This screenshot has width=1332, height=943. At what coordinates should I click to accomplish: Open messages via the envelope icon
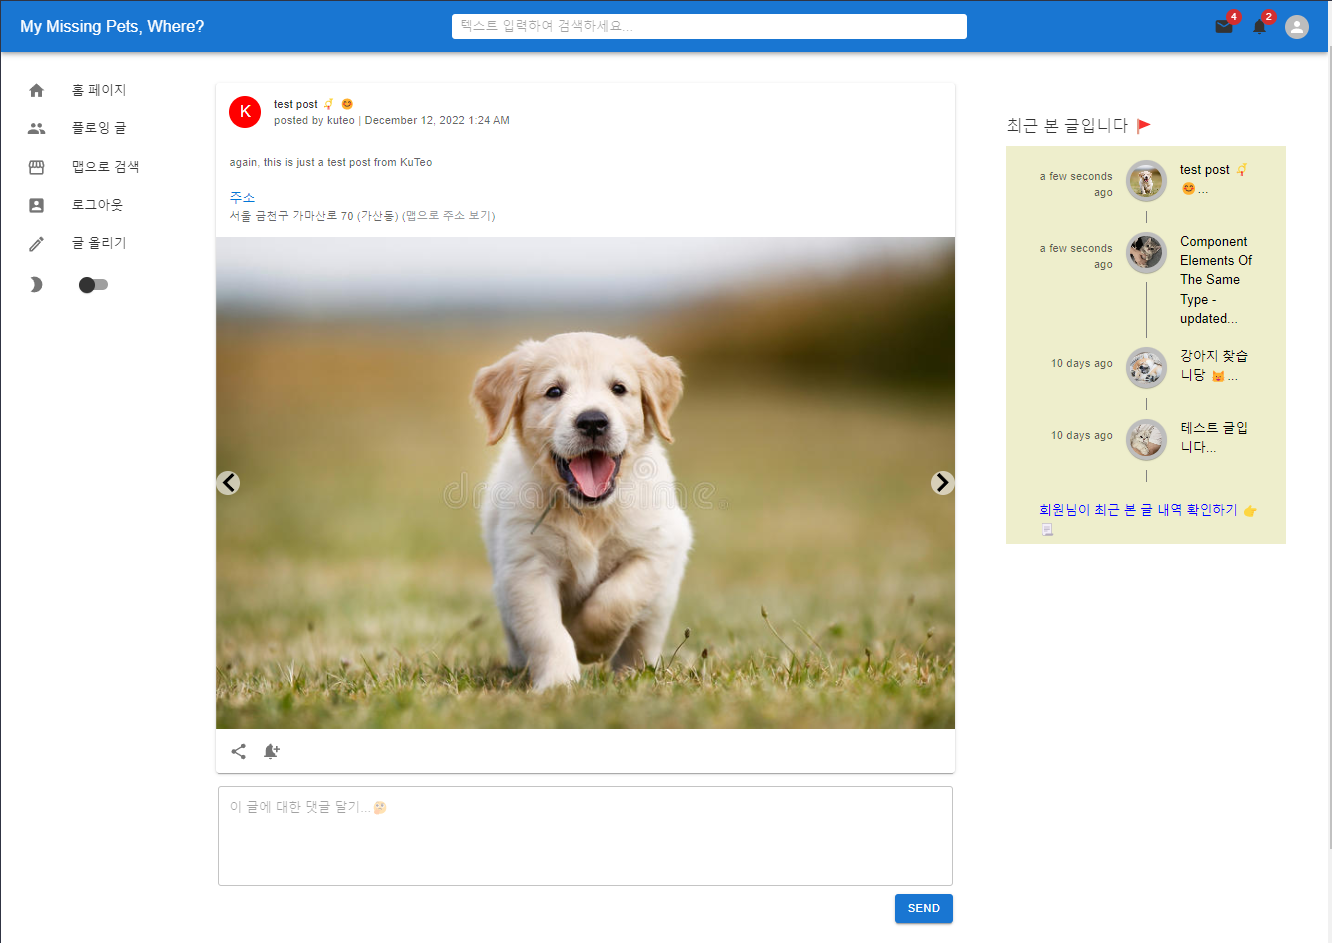(1224, 27)
